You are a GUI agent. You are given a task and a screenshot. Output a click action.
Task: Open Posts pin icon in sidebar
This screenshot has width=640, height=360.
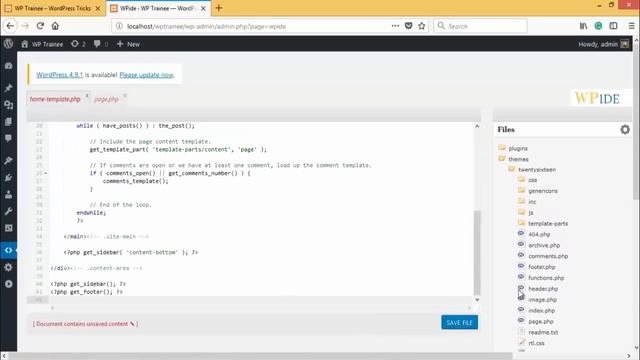tap(9, 88)
